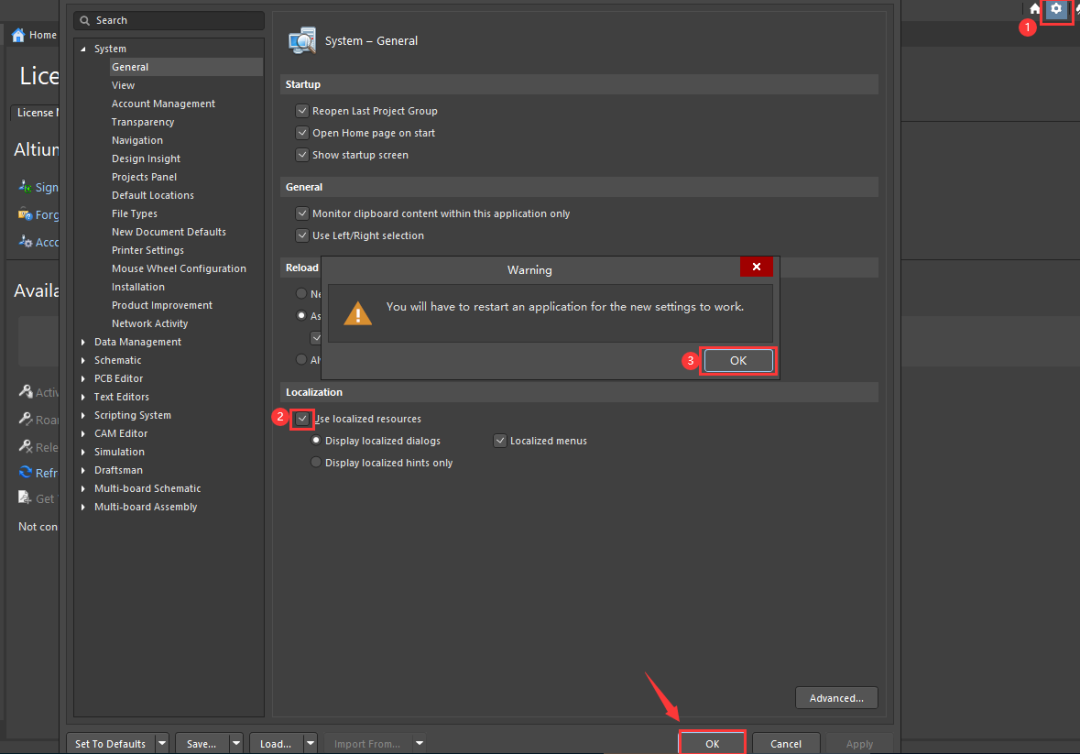
Task: Select Mouse Wheel Configuration in the tree
Action: coord(178,269)
